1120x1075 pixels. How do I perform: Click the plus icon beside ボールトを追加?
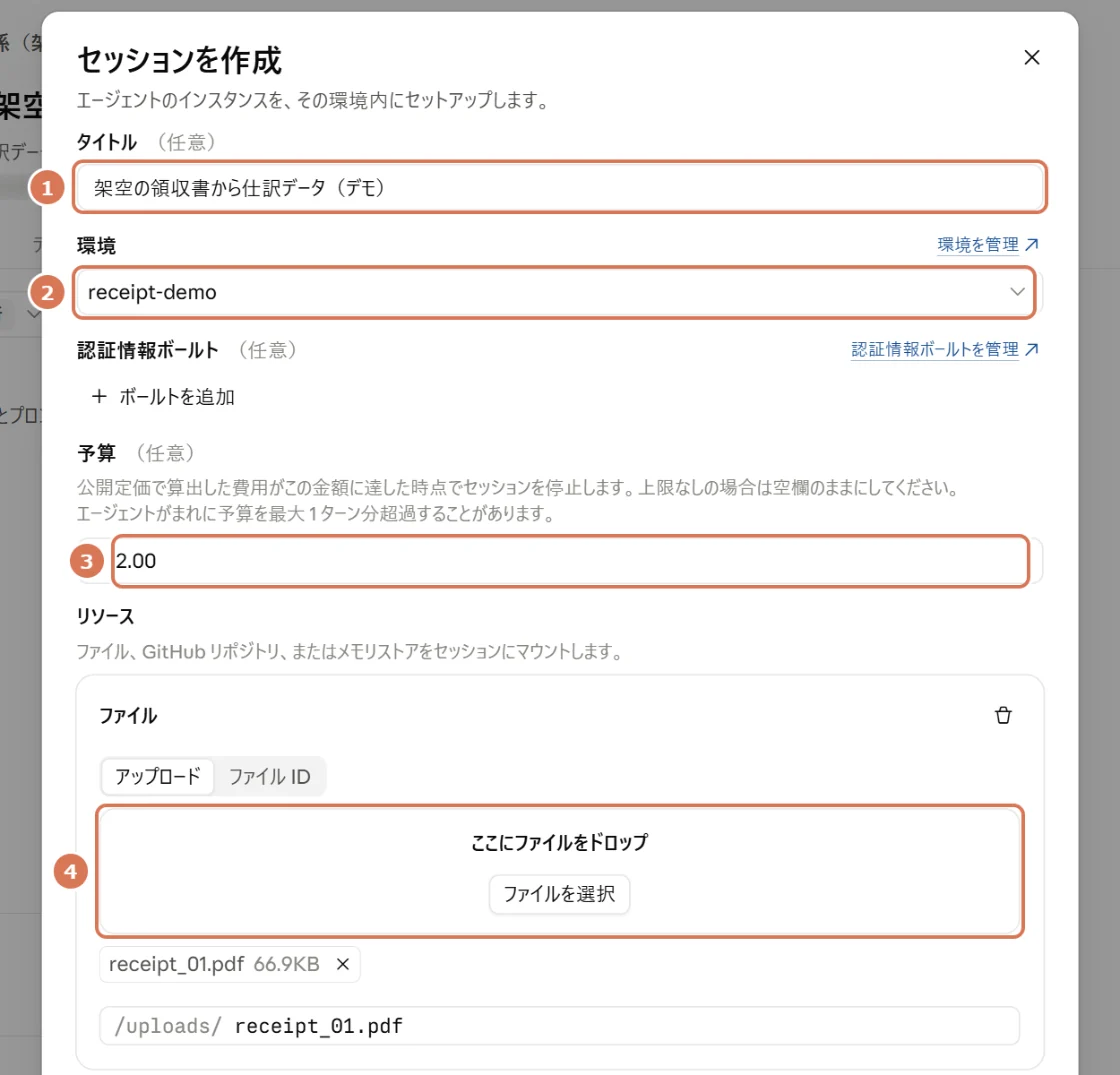[x=99, y=396]
